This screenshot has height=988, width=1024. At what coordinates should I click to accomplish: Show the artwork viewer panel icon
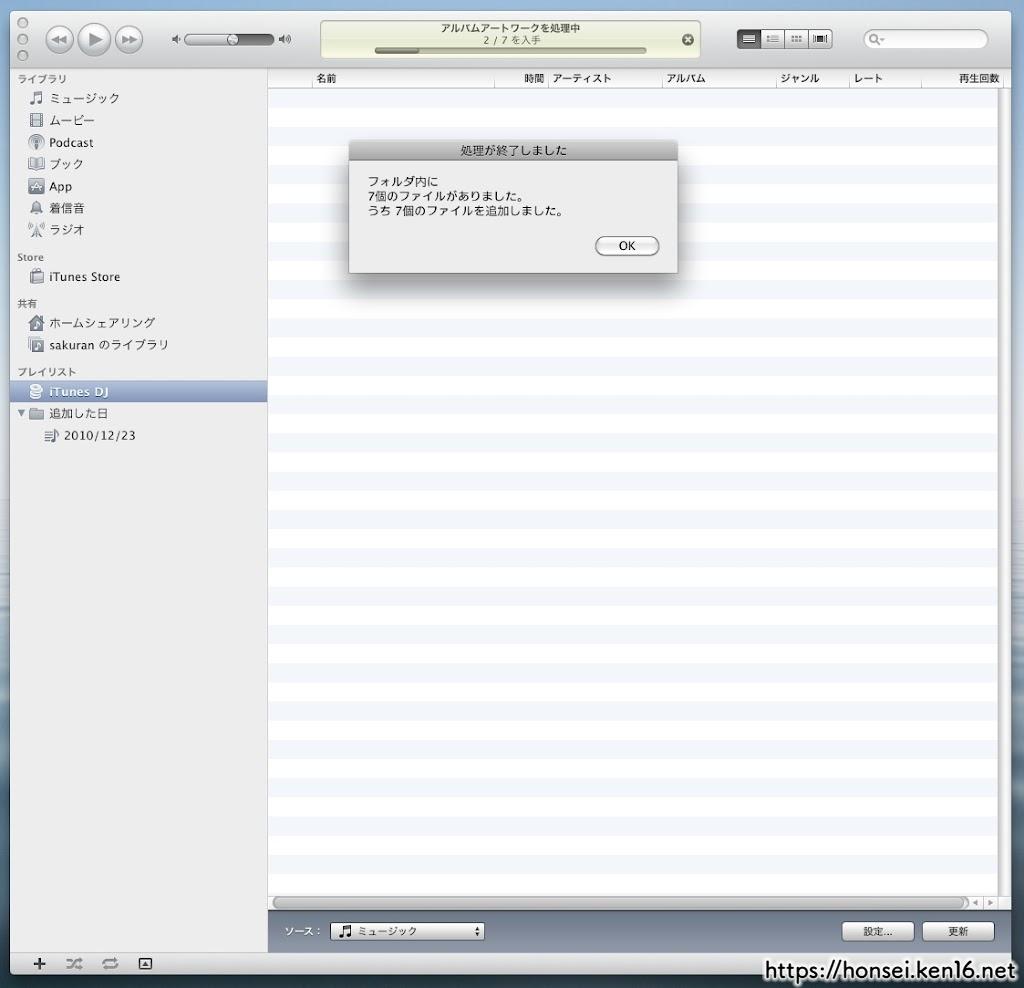pos(145,964)
